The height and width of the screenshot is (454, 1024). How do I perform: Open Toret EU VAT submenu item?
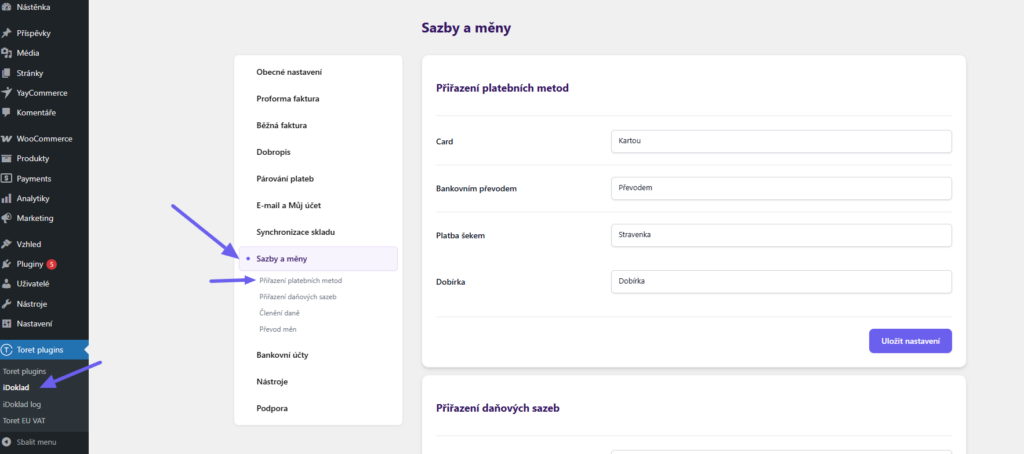point(24,421)
